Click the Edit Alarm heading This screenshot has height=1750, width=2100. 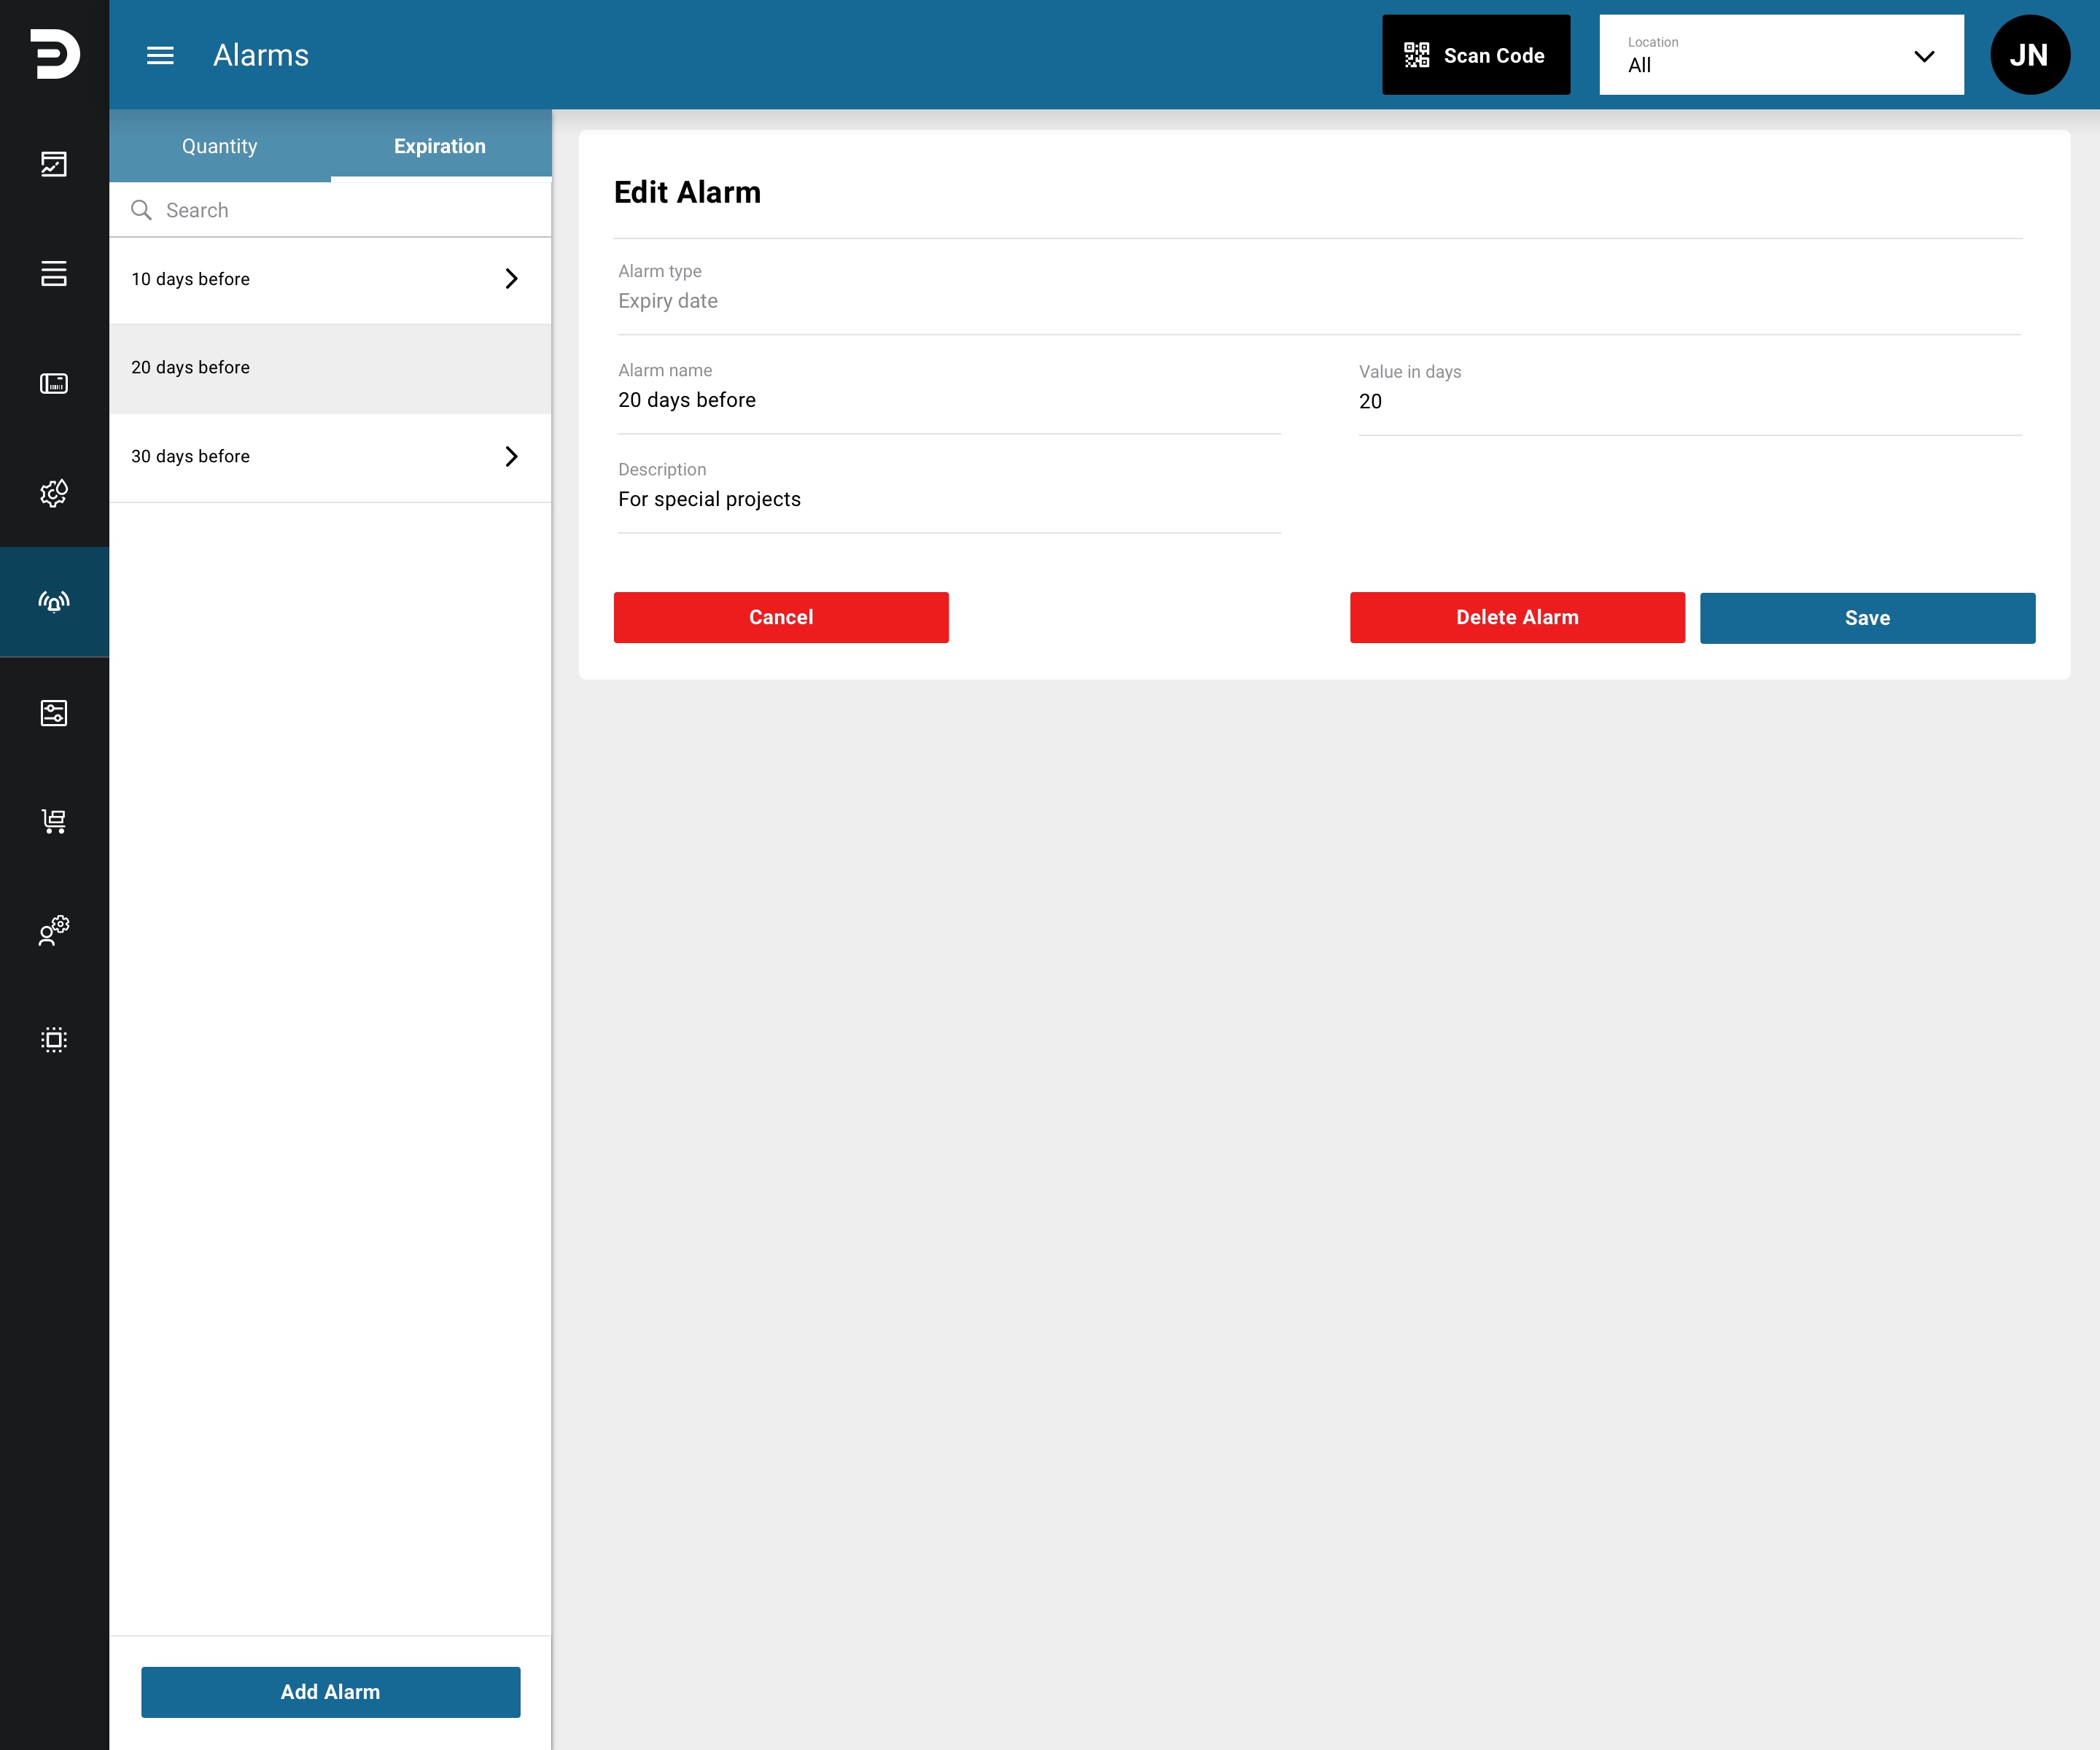coord(687,192)
